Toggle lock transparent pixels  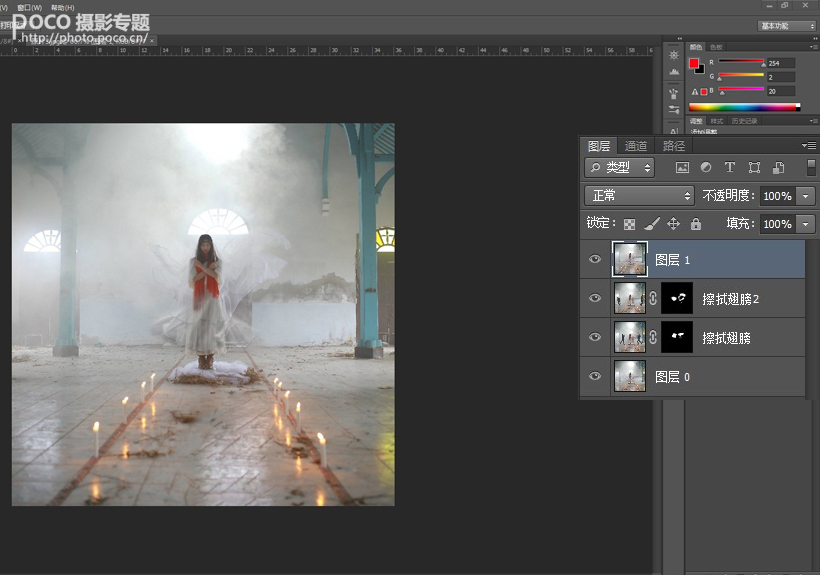tap(630, 224)
